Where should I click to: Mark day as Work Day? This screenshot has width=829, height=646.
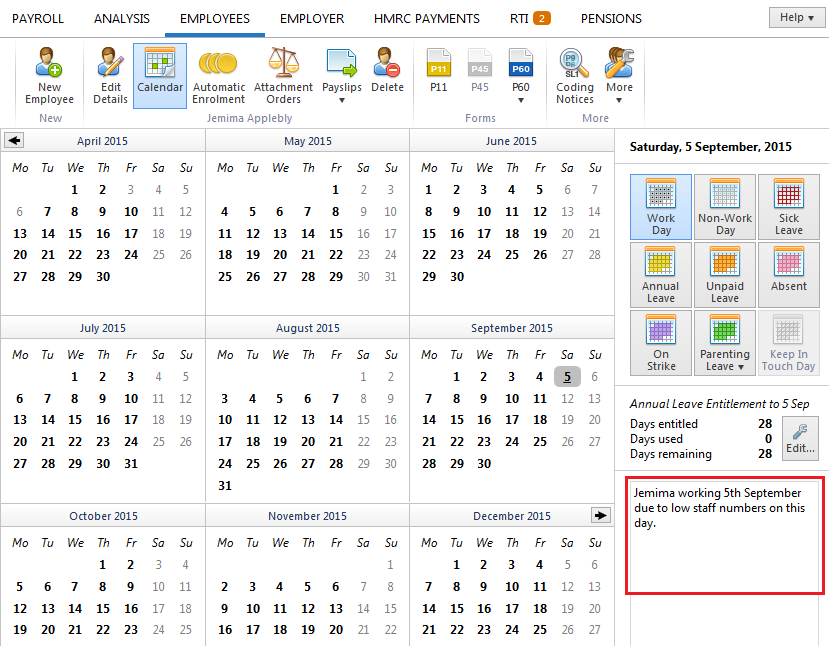click(x=661, y=207)
